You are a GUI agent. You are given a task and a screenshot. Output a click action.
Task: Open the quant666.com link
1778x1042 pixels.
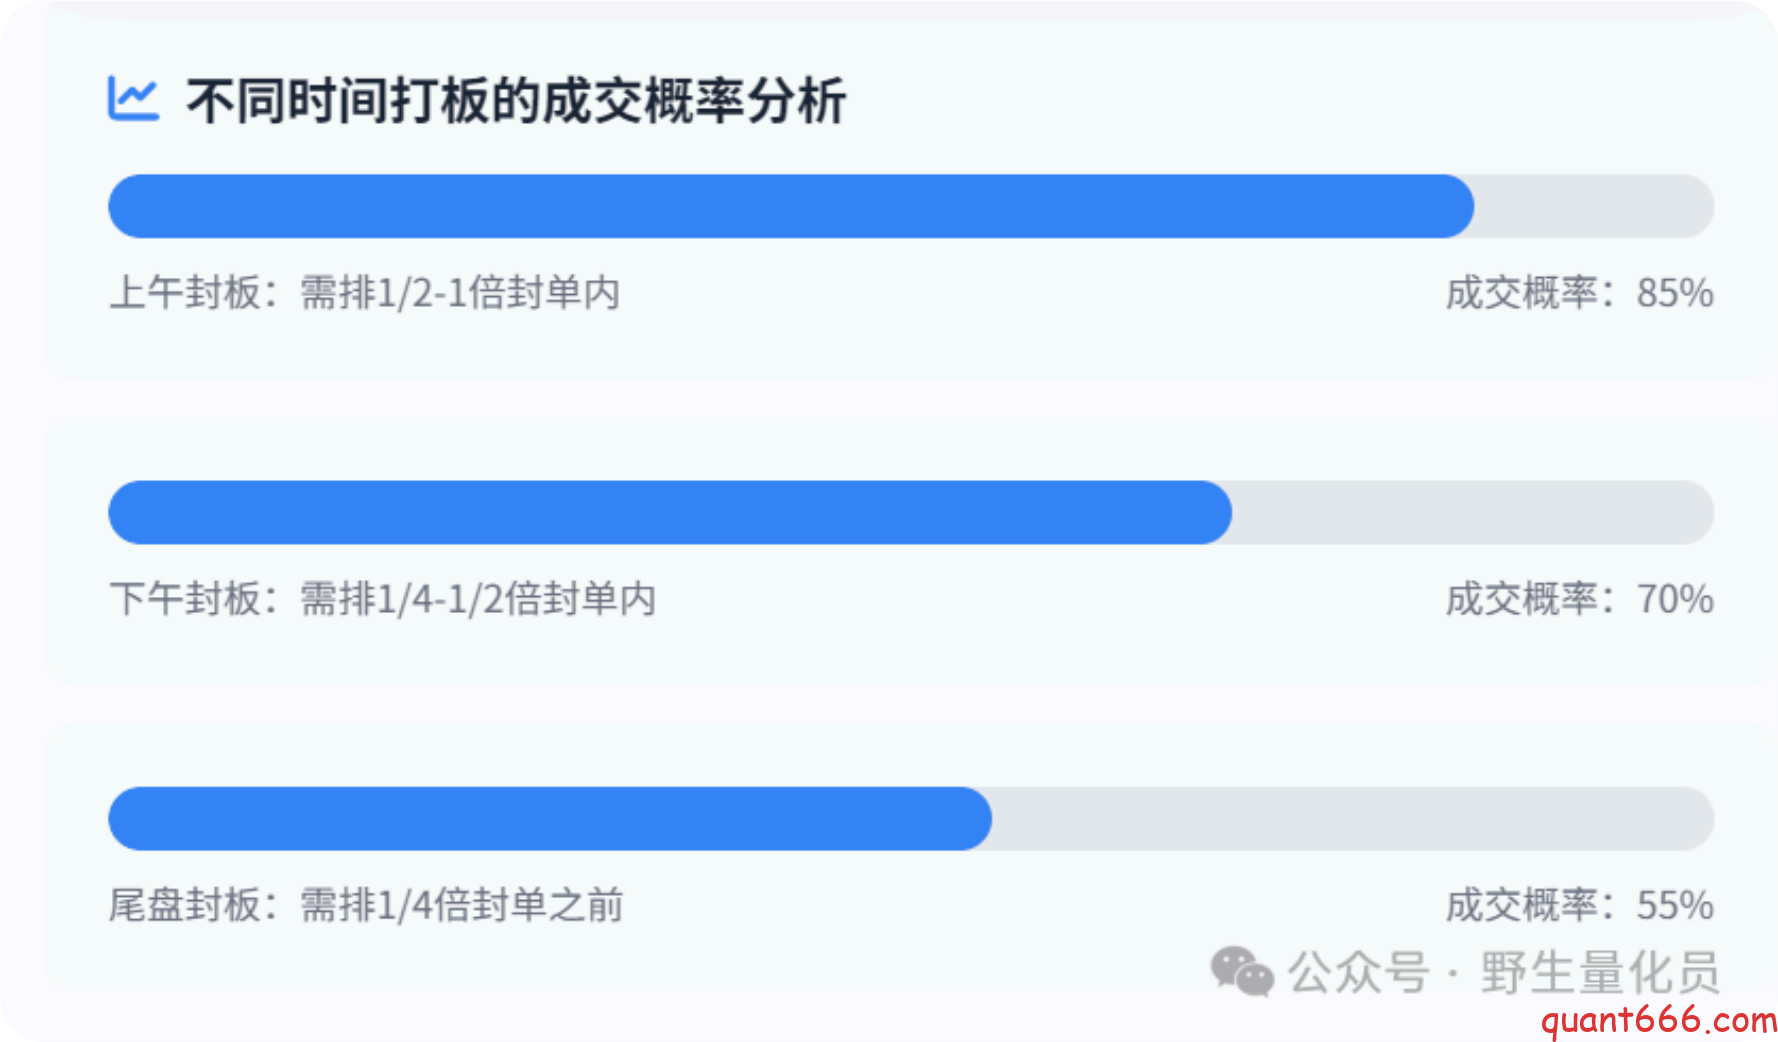(x=1657, y=1020)
